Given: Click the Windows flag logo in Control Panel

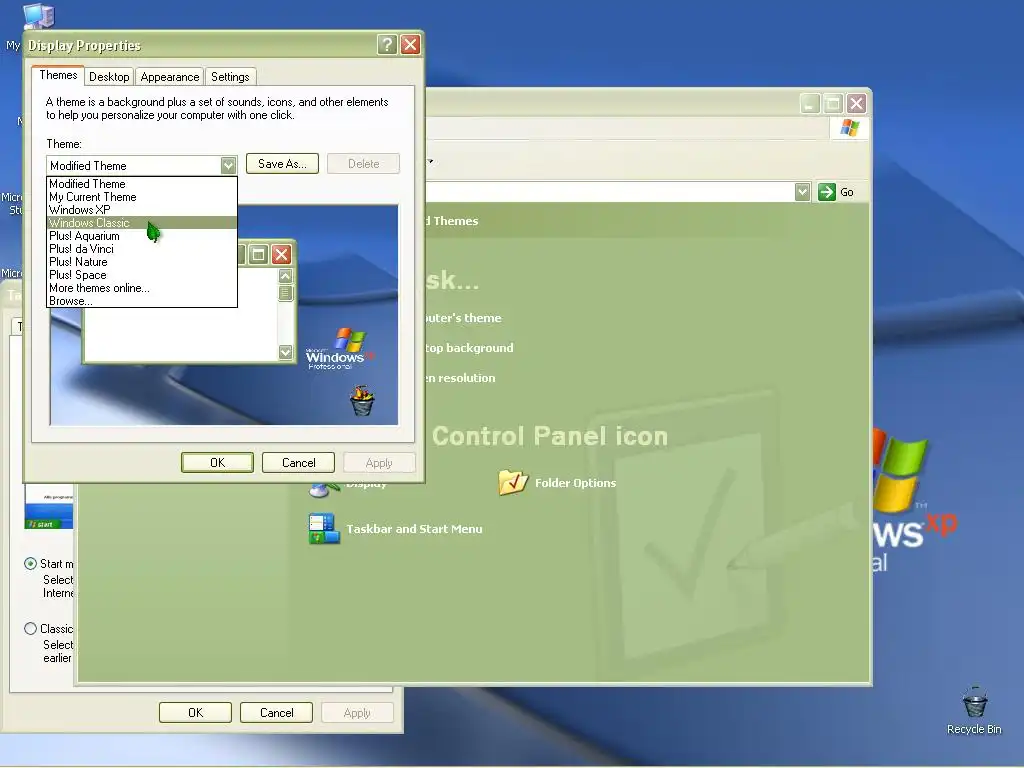Looking at the screenshot, I should [850, 127].
